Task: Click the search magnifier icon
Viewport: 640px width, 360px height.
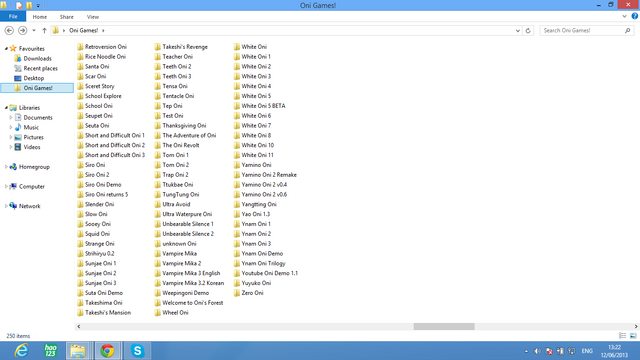Action: pos(627,31)
